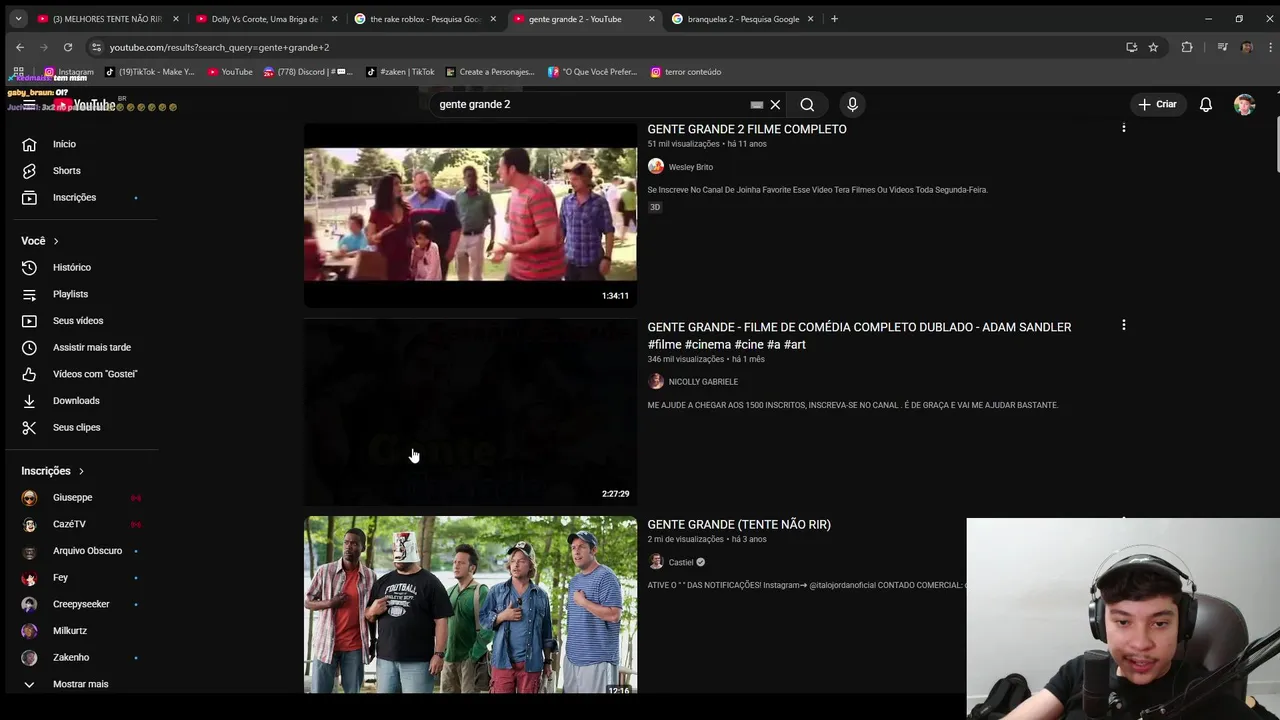
Task: Open Create a Personajes bookmark
Action: pos(490,72)
